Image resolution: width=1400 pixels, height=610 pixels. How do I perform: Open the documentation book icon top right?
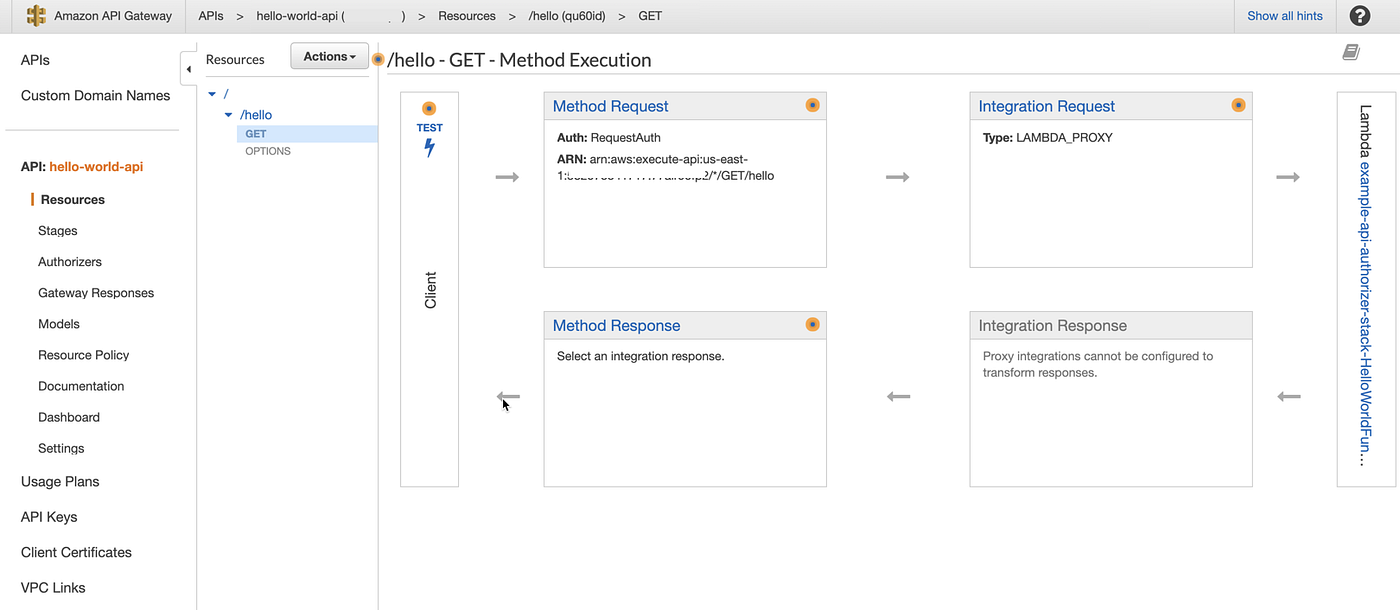(x=1351, y=50)
